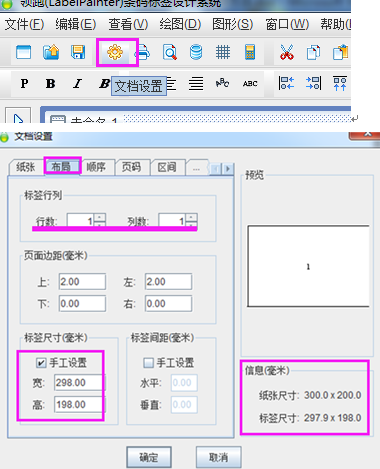Switch to the 纸张 tab
Screen dimensions: 380x469
[x=26, y=167]
